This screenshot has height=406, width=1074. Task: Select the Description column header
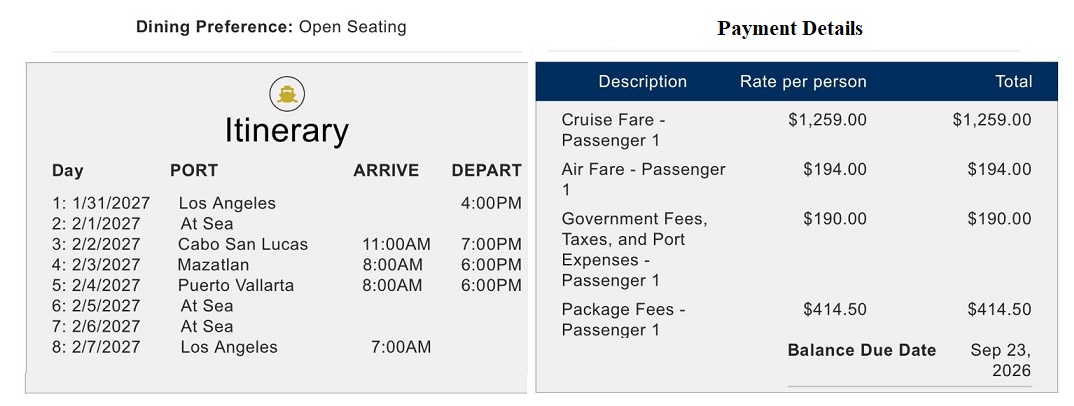coord(642,82)
